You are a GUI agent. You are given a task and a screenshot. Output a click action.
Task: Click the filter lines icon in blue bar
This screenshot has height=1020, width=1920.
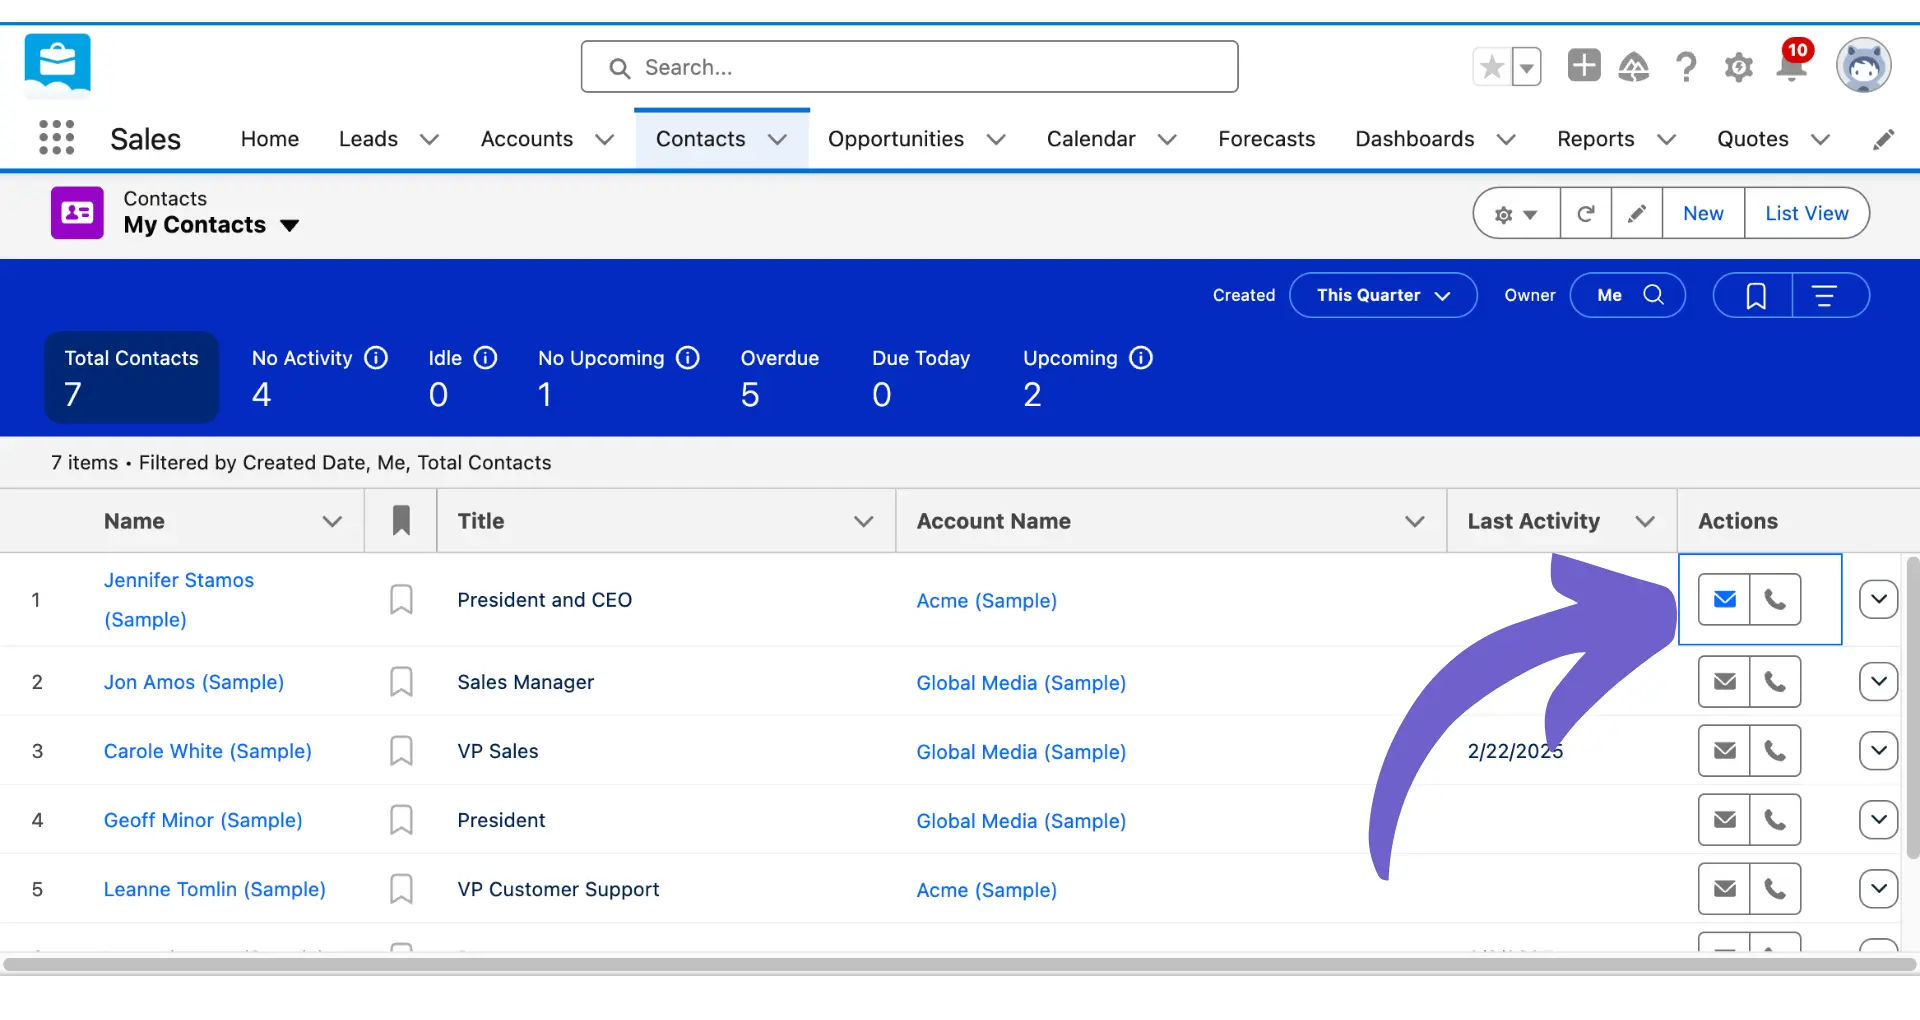[1825, 295]
